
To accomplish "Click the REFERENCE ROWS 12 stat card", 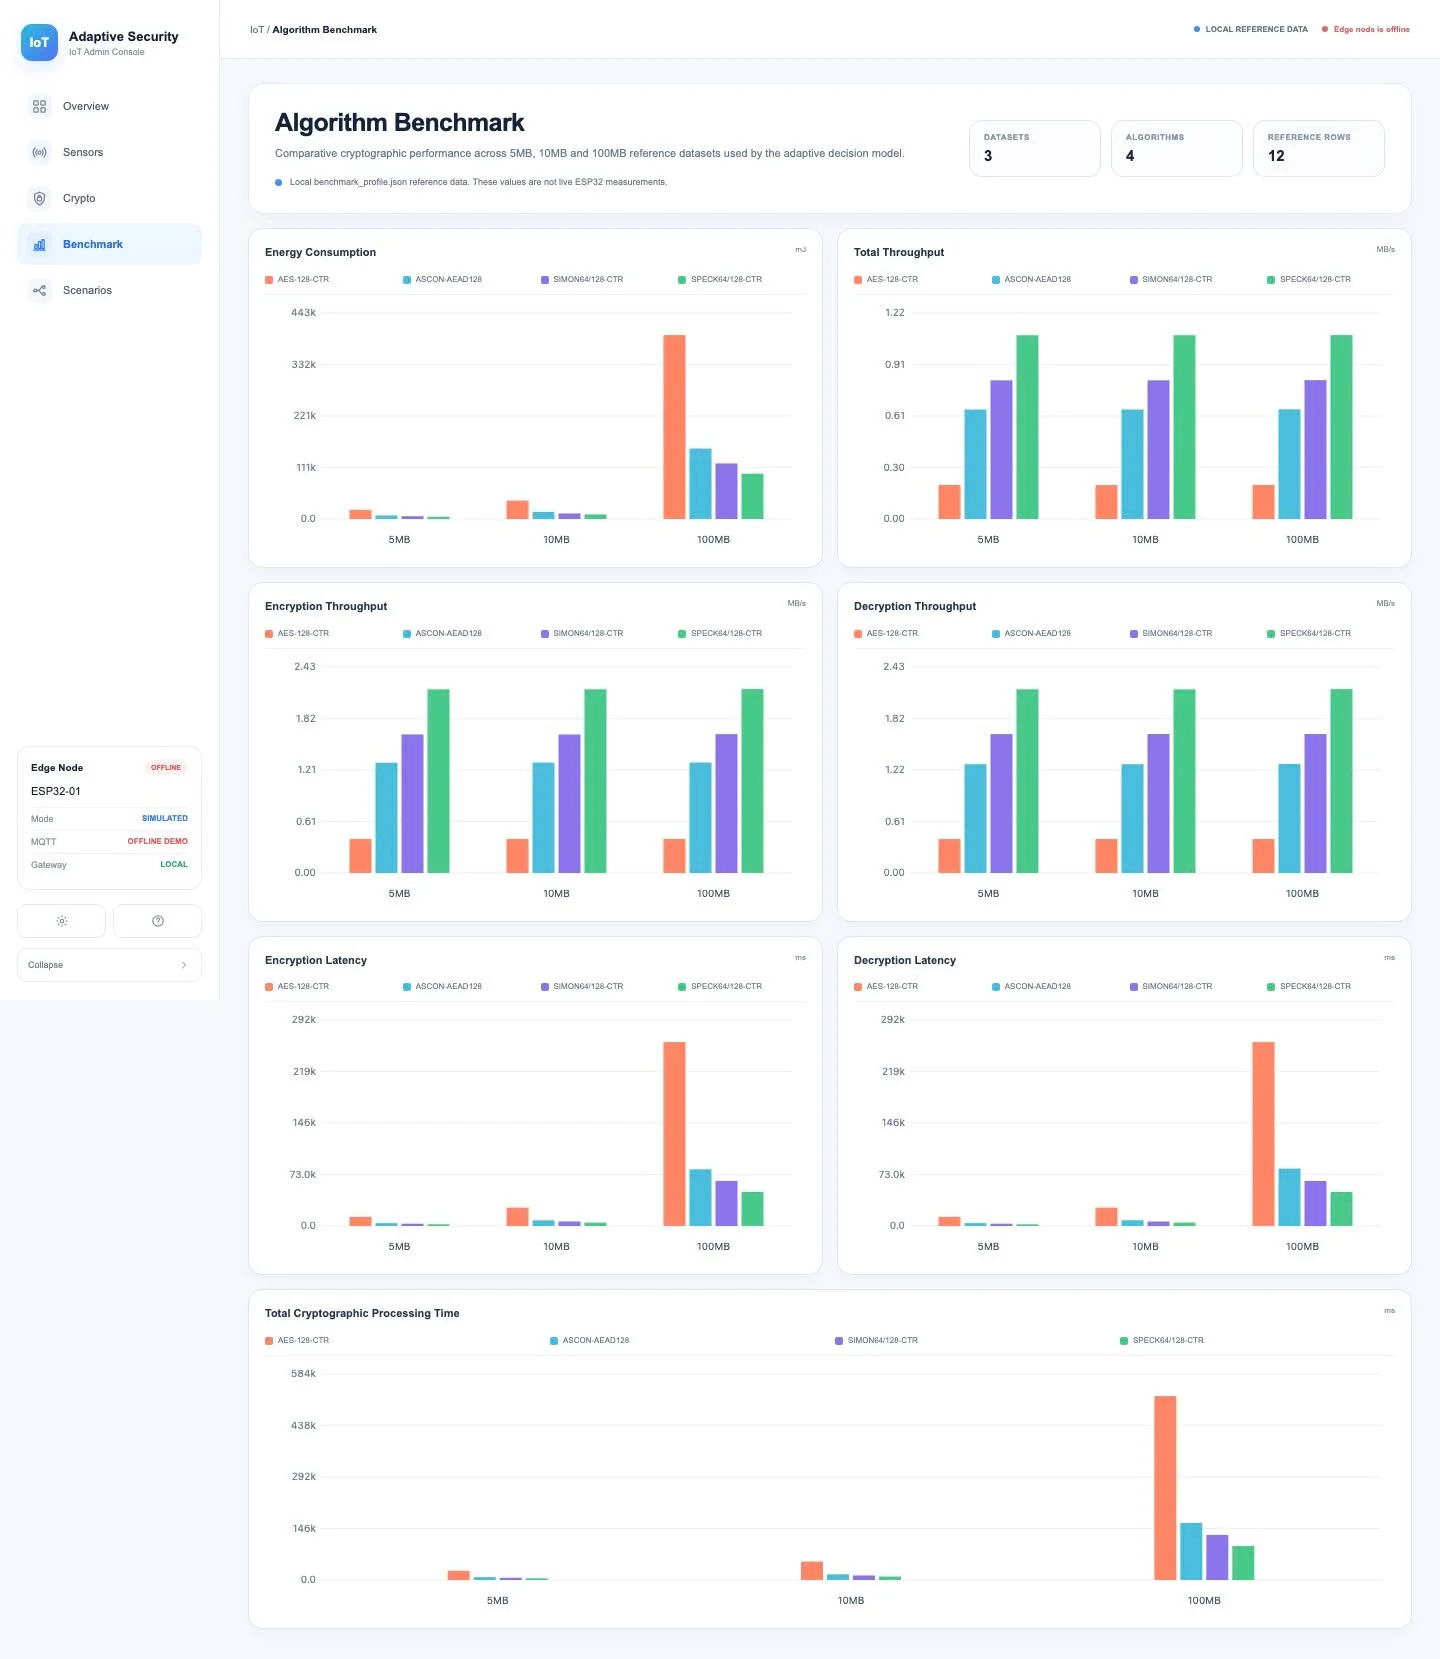I will point(1318,148).
